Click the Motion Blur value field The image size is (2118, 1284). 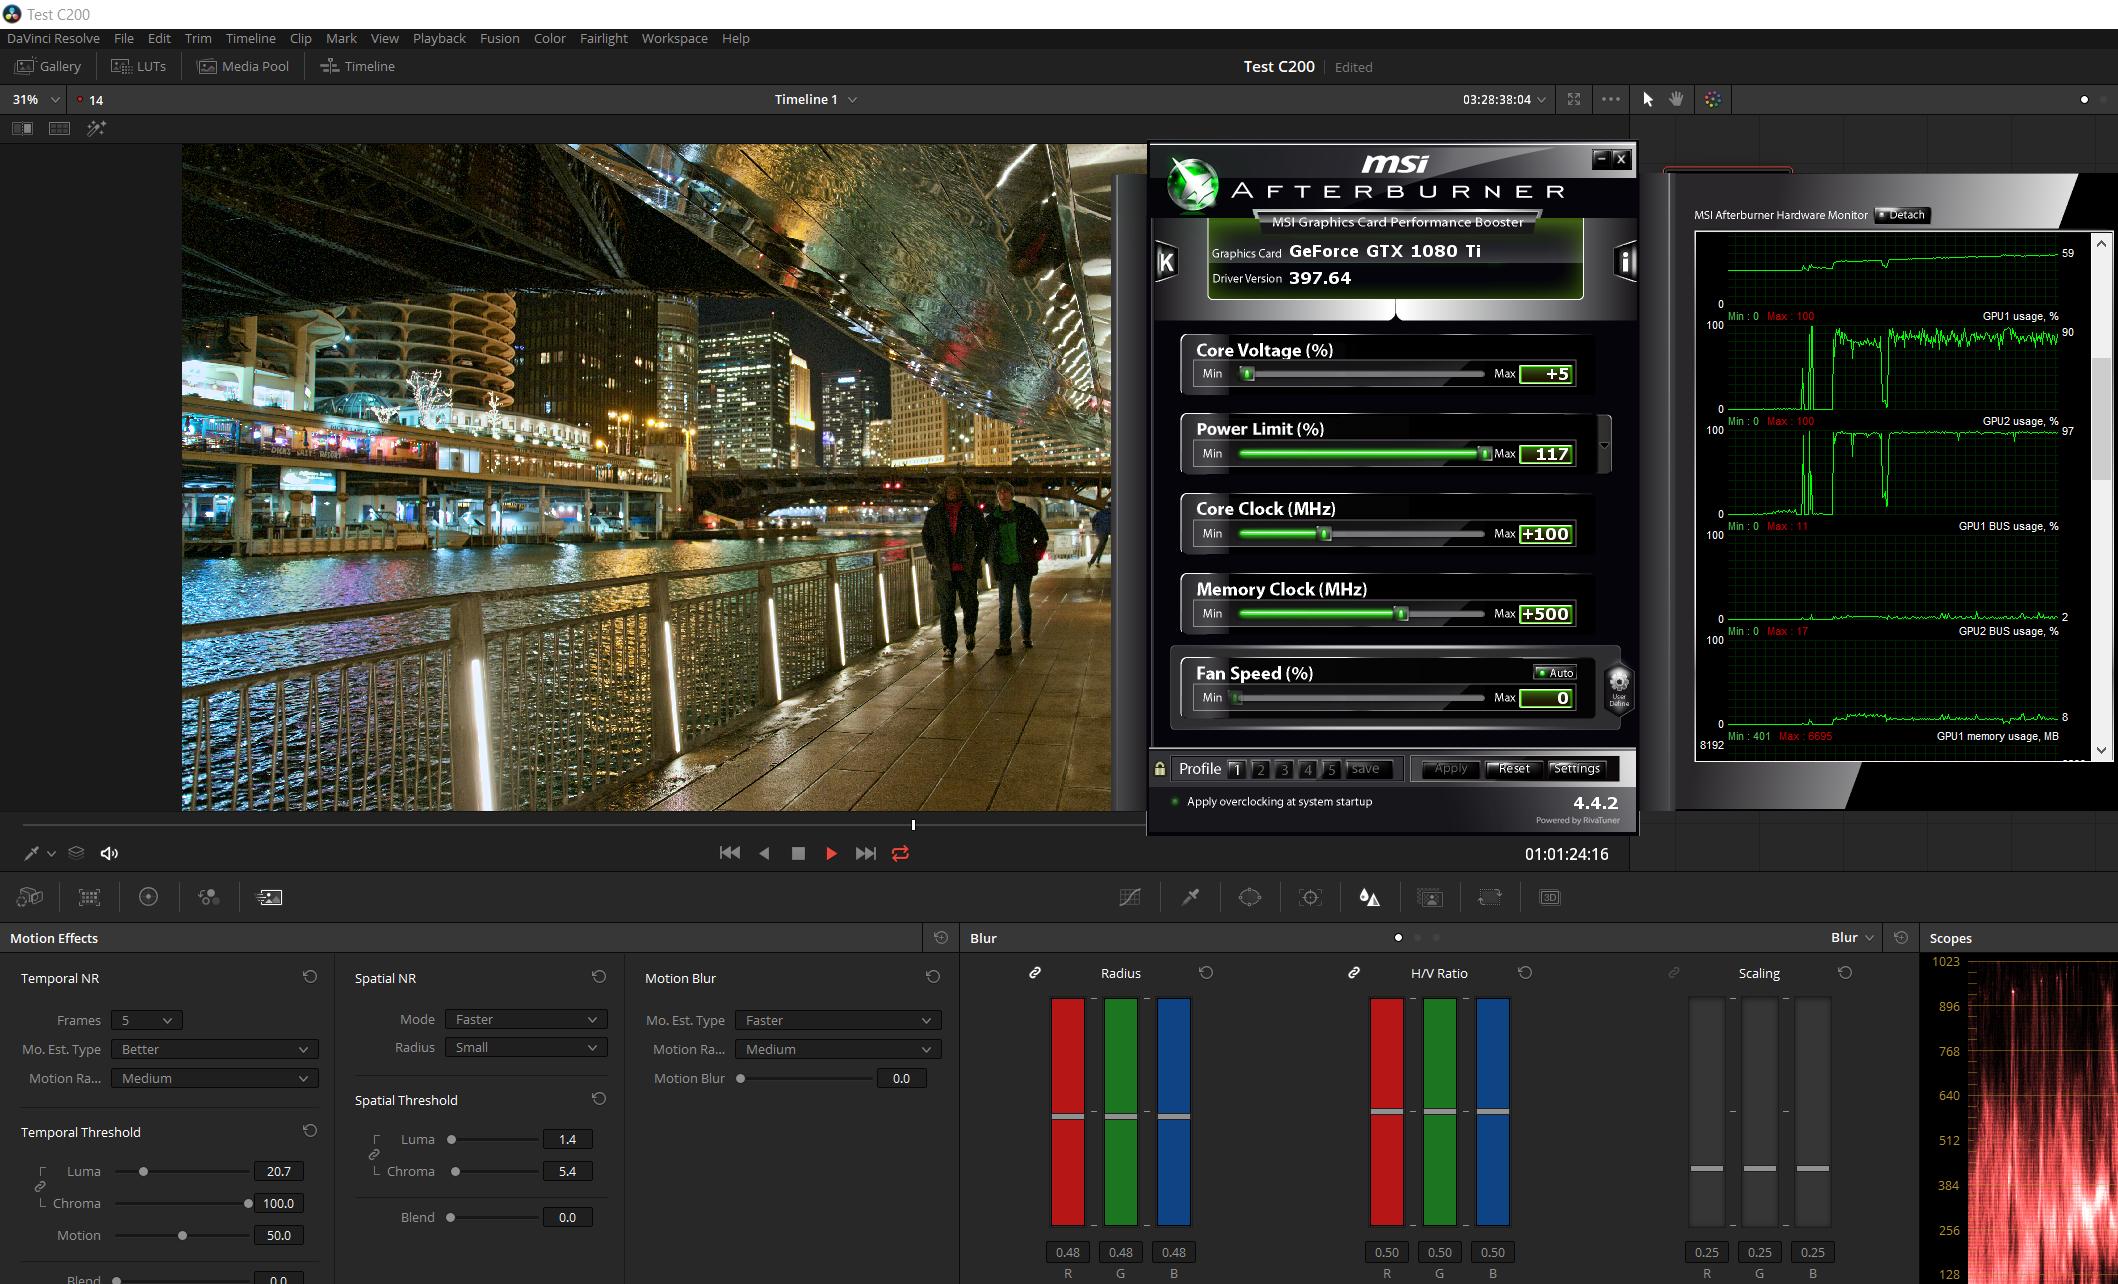click(901, 1078)
